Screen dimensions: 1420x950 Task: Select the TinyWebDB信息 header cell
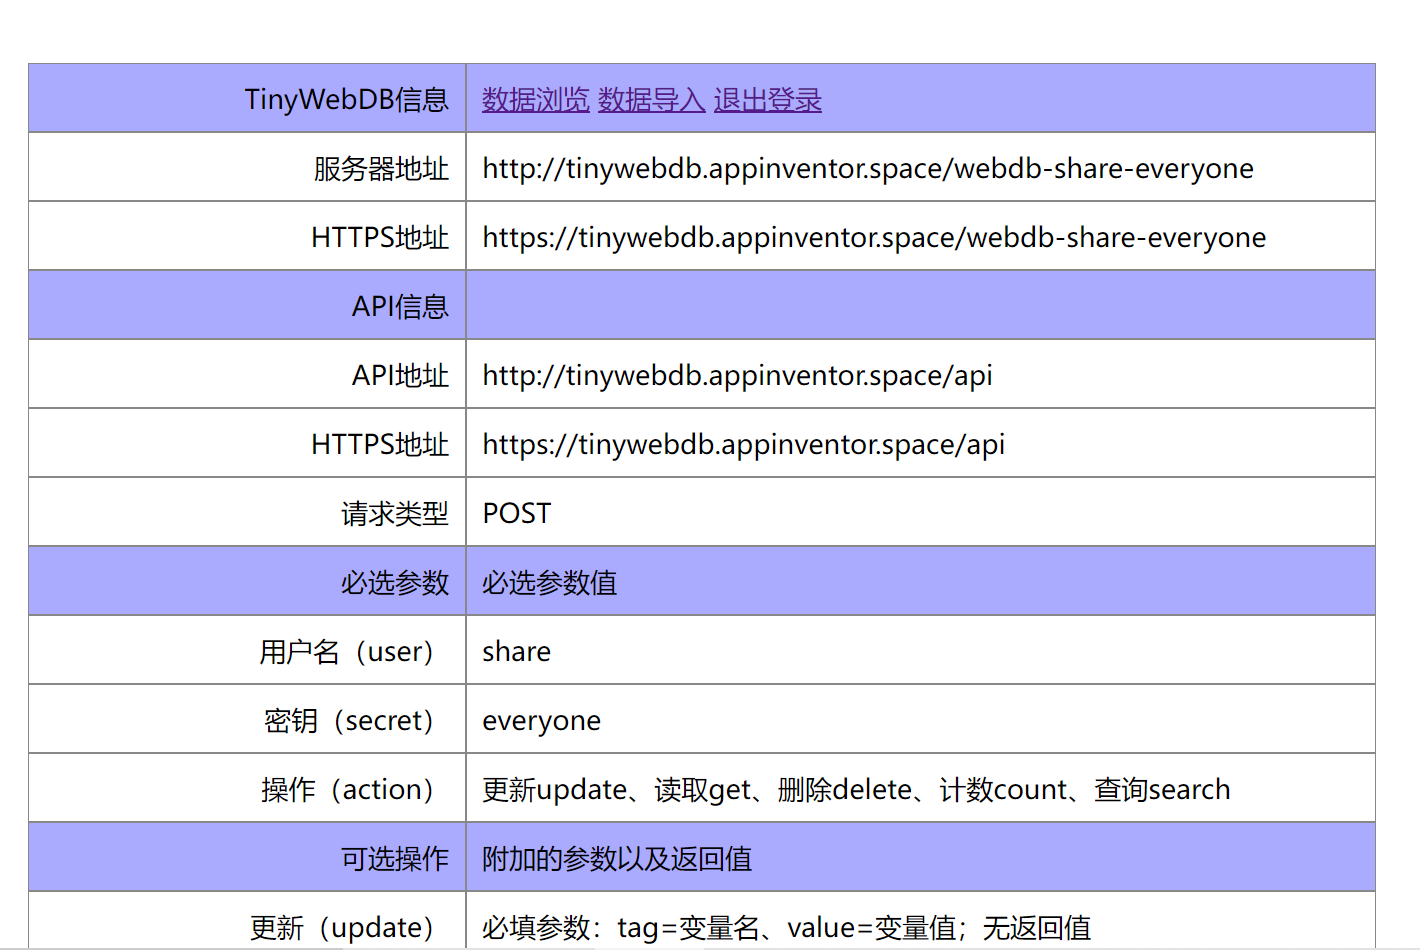point(247,98)
